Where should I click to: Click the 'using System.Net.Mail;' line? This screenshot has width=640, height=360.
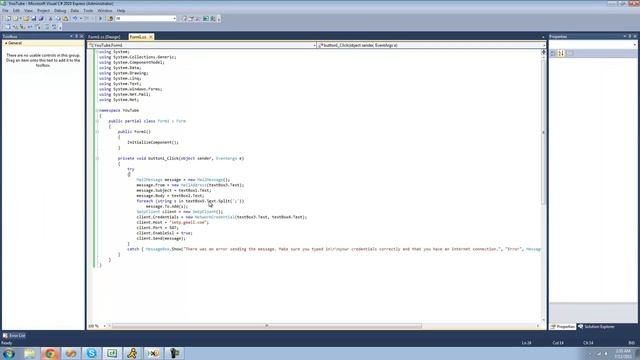point(125,94)
